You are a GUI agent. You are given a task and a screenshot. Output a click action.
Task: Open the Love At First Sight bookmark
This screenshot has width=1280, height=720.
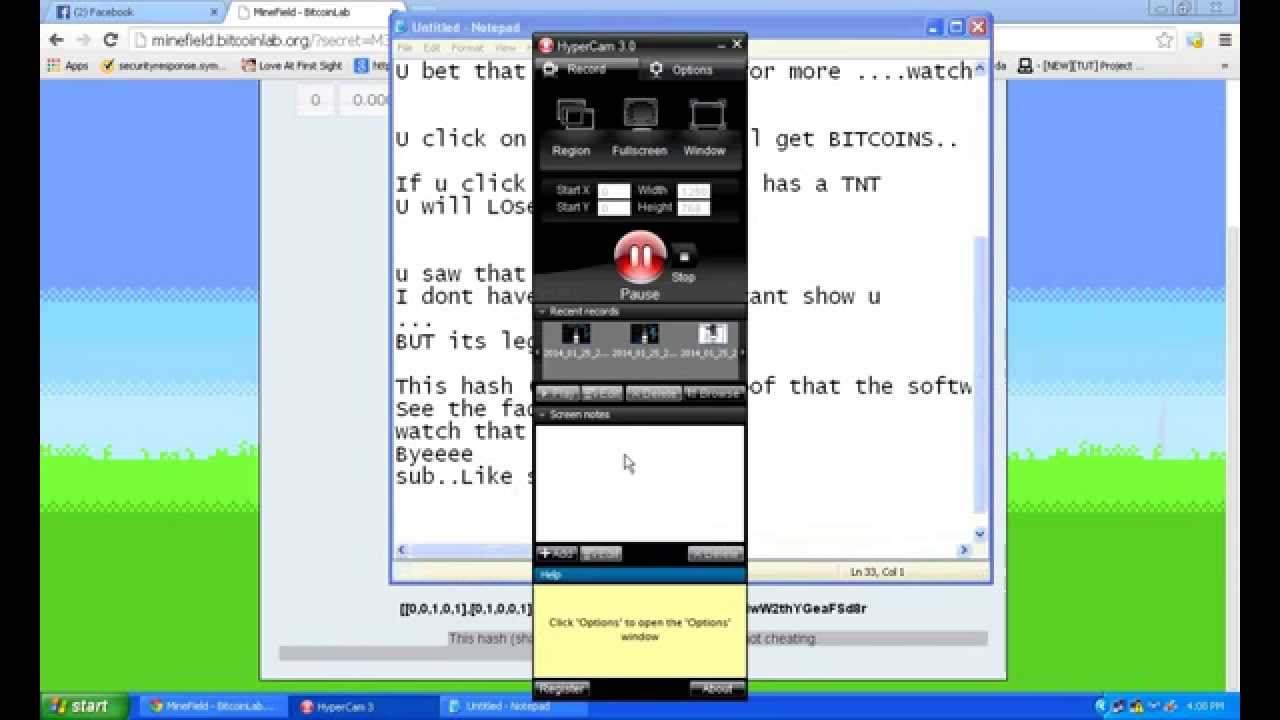[291, 66]
